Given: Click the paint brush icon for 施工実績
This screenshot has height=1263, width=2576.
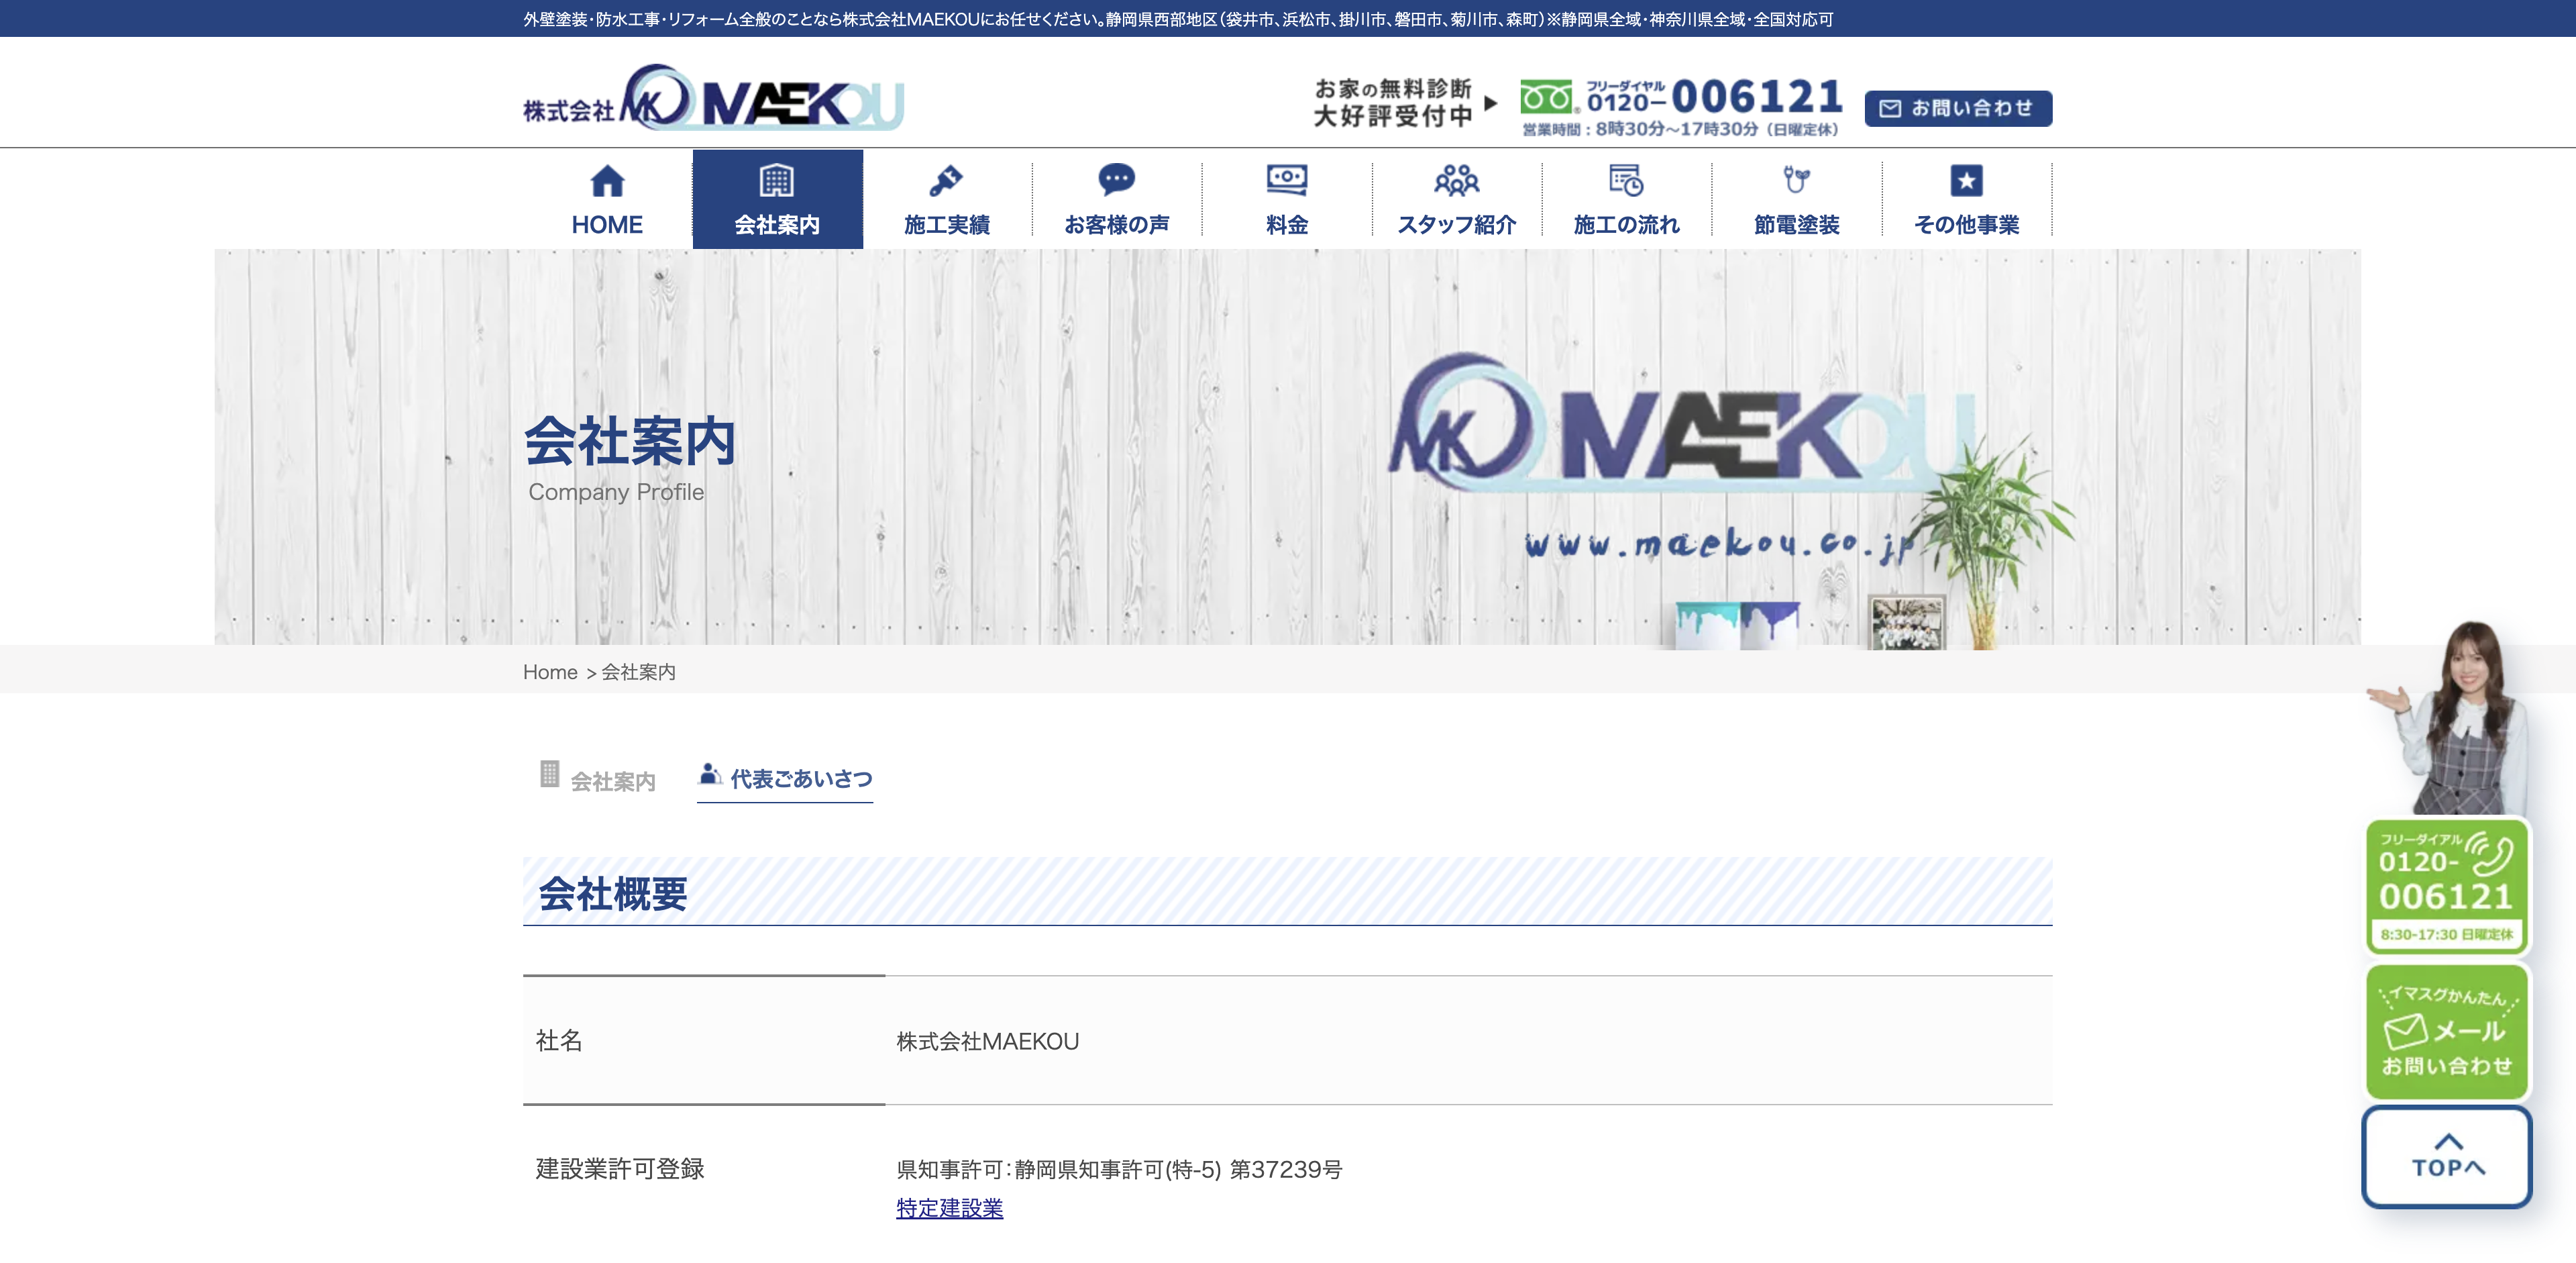Looking at the screenshot, I should coord(946,181).
